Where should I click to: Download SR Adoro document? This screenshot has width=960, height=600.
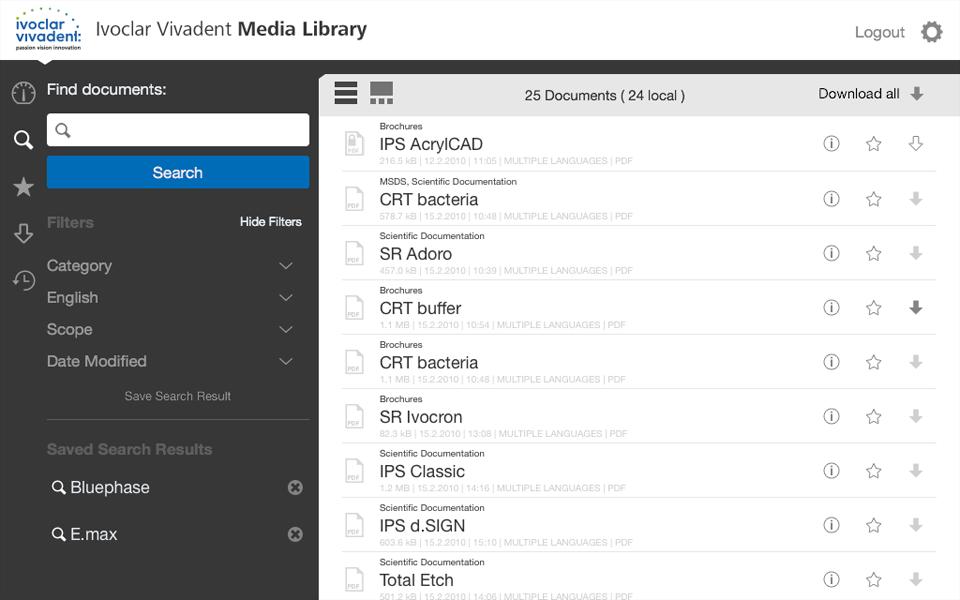(x=916, y=253)
